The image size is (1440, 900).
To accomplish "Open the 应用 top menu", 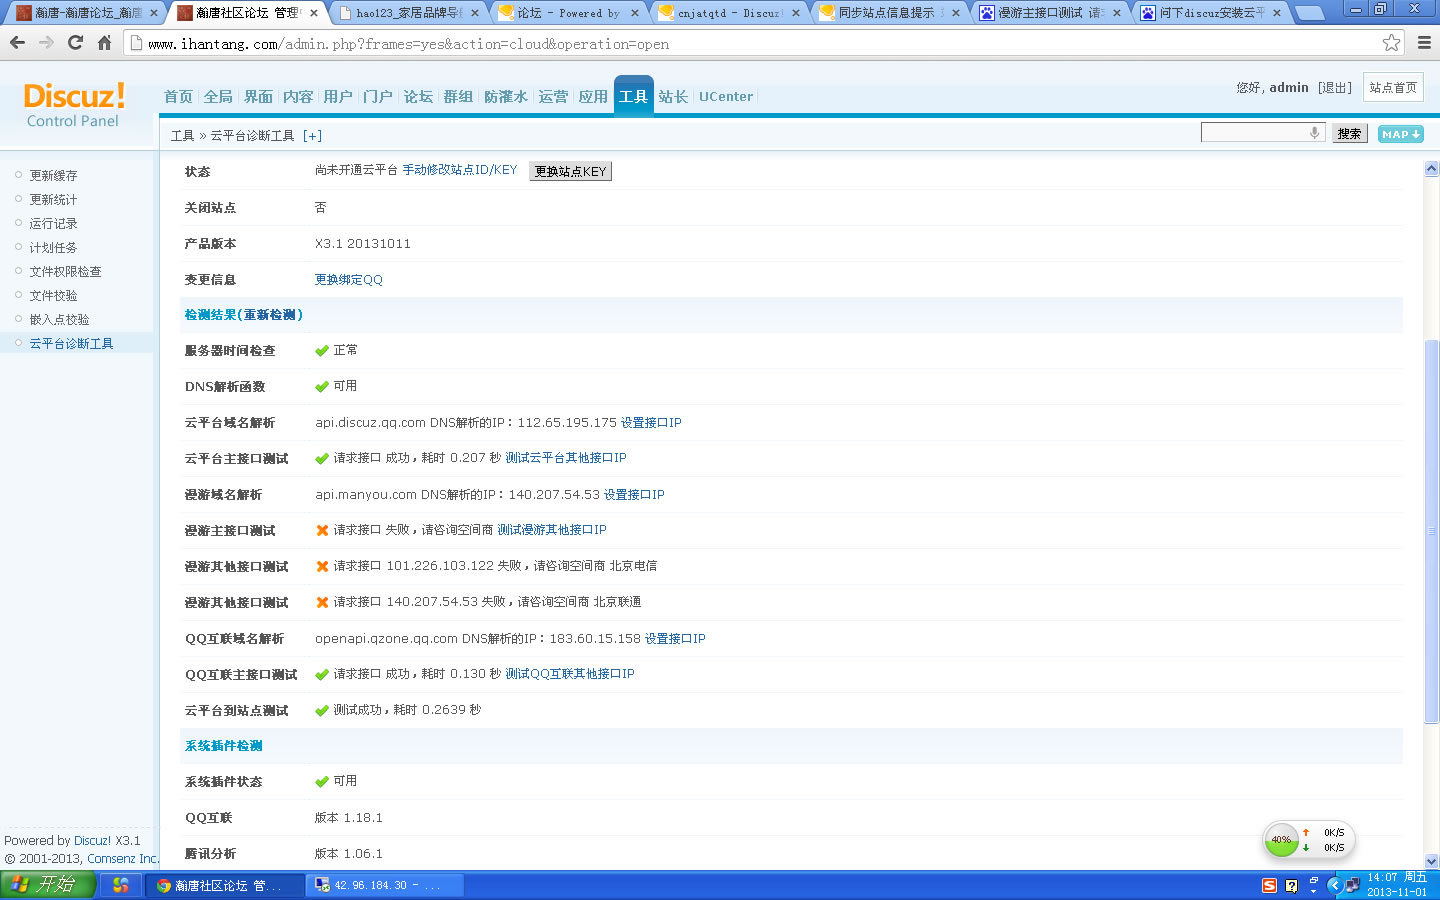I will click(x=593, y=96).
